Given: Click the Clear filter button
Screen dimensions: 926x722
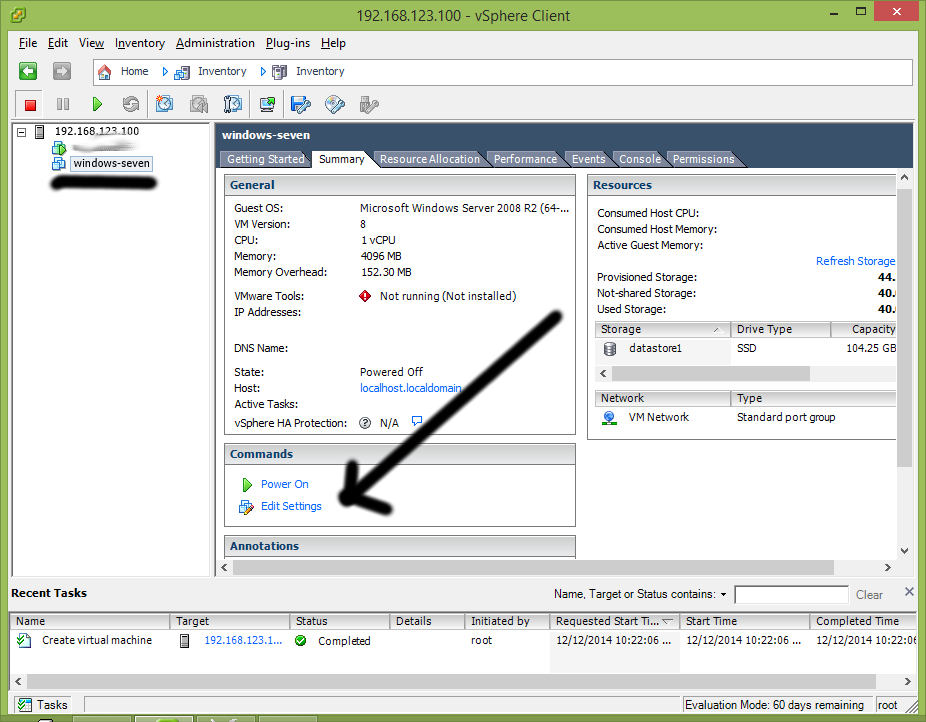Looking at the screenshot, I should 869,594.
